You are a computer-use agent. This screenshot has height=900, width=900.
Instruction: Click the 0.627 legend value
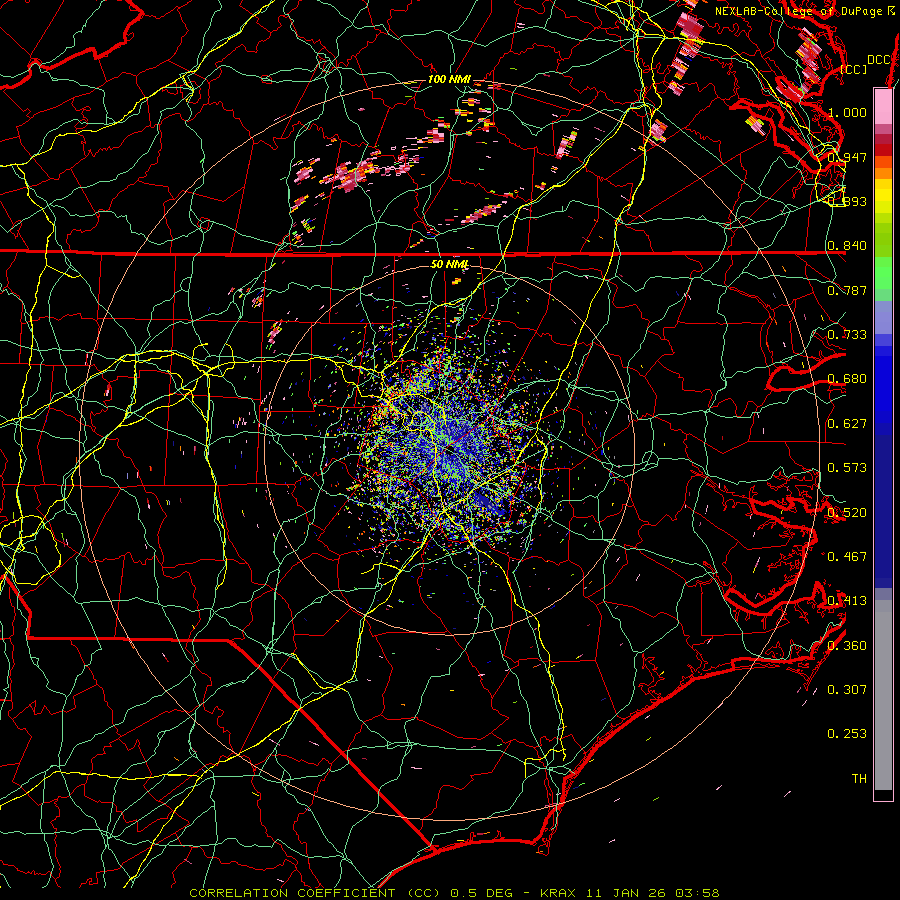847,424
